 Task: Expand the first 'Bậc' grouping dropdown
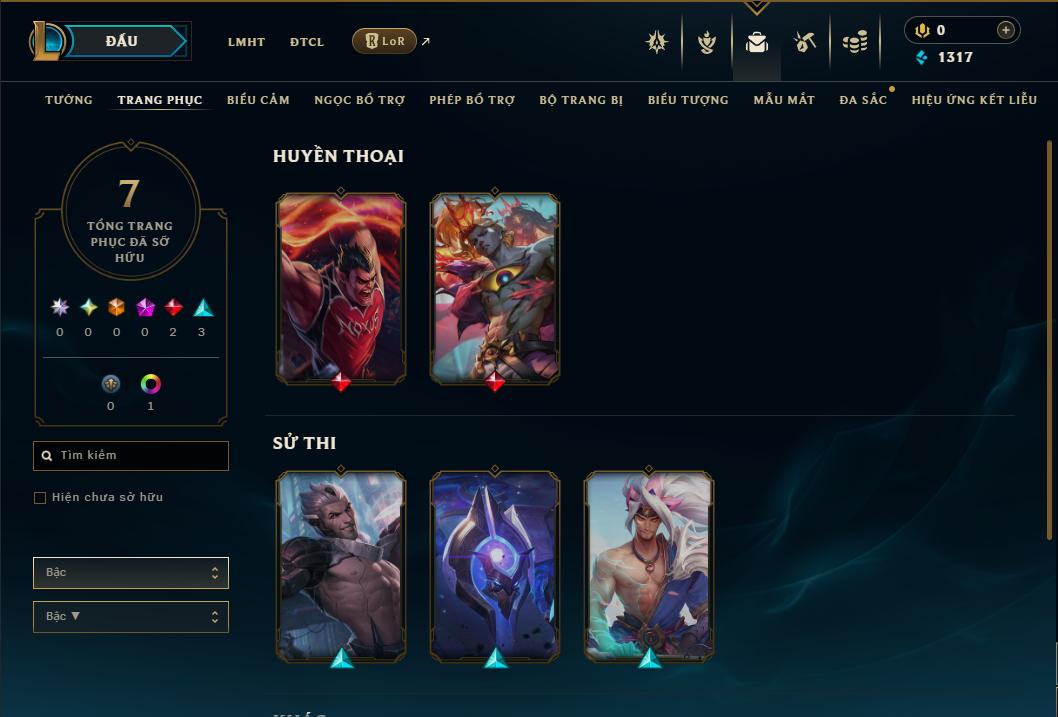click(x=131, y=573)
